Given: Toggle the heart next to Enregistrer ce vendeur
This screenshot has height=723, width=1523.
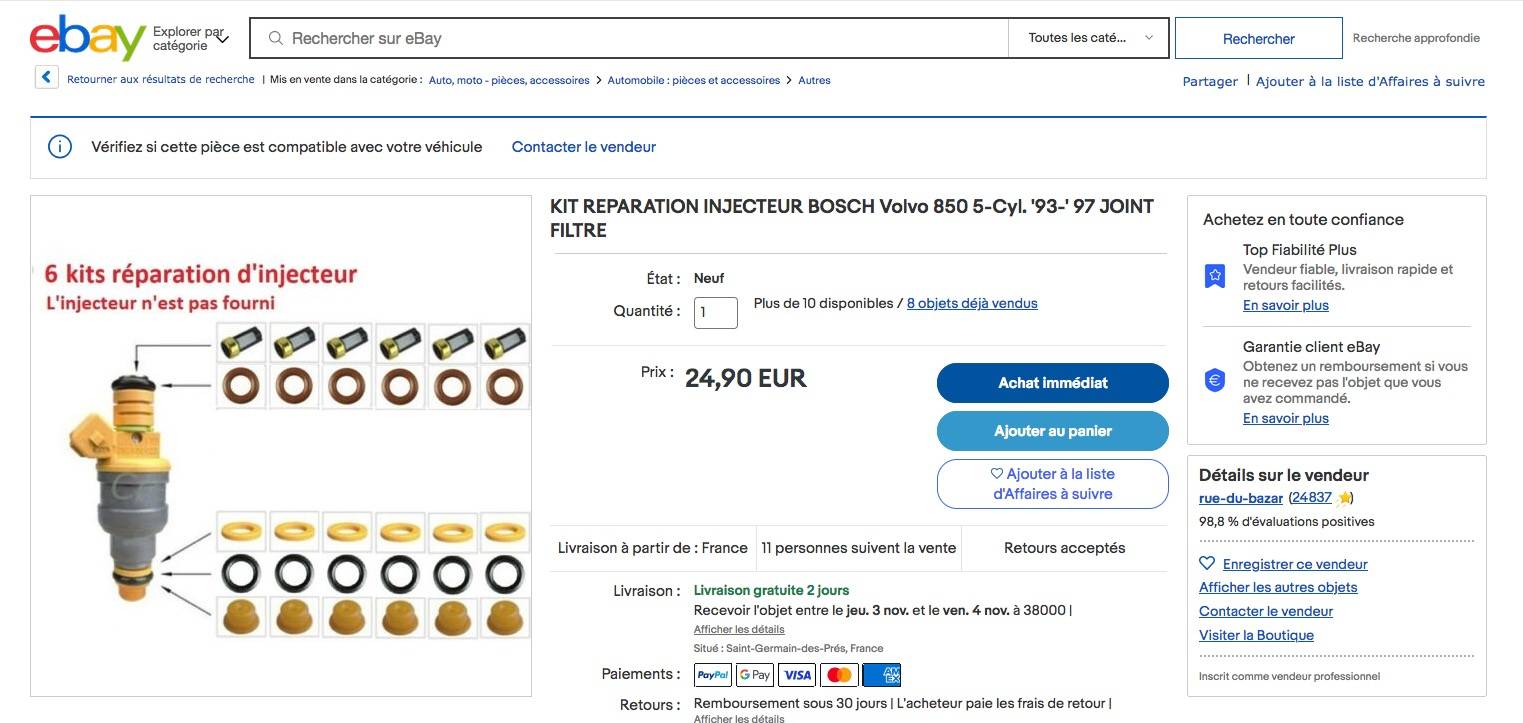Looking at the screenshot, I should (1206, 563).
